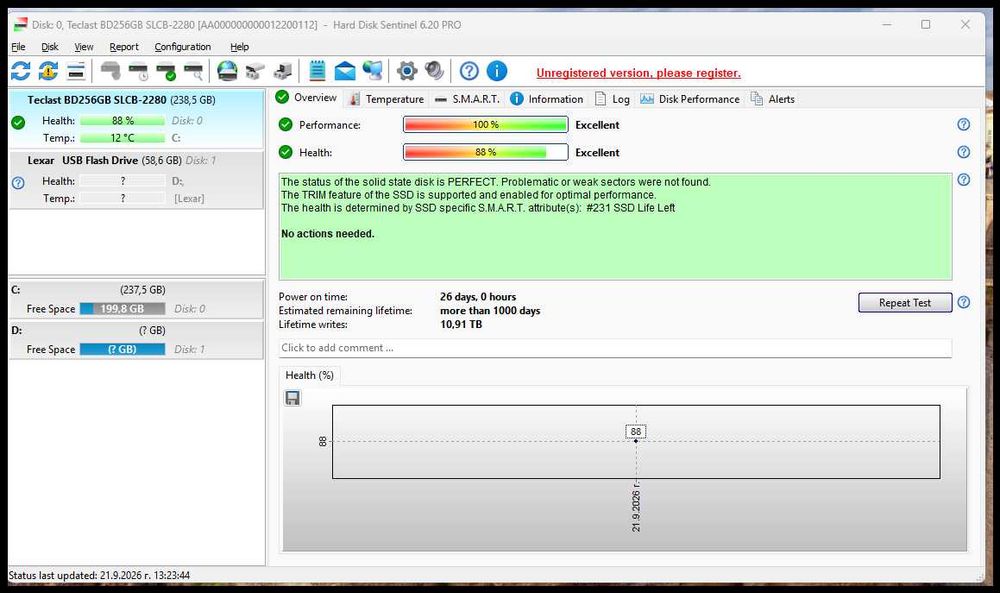
Task: Click the (? GB) free space bar for D:
Action: [122, 349]
